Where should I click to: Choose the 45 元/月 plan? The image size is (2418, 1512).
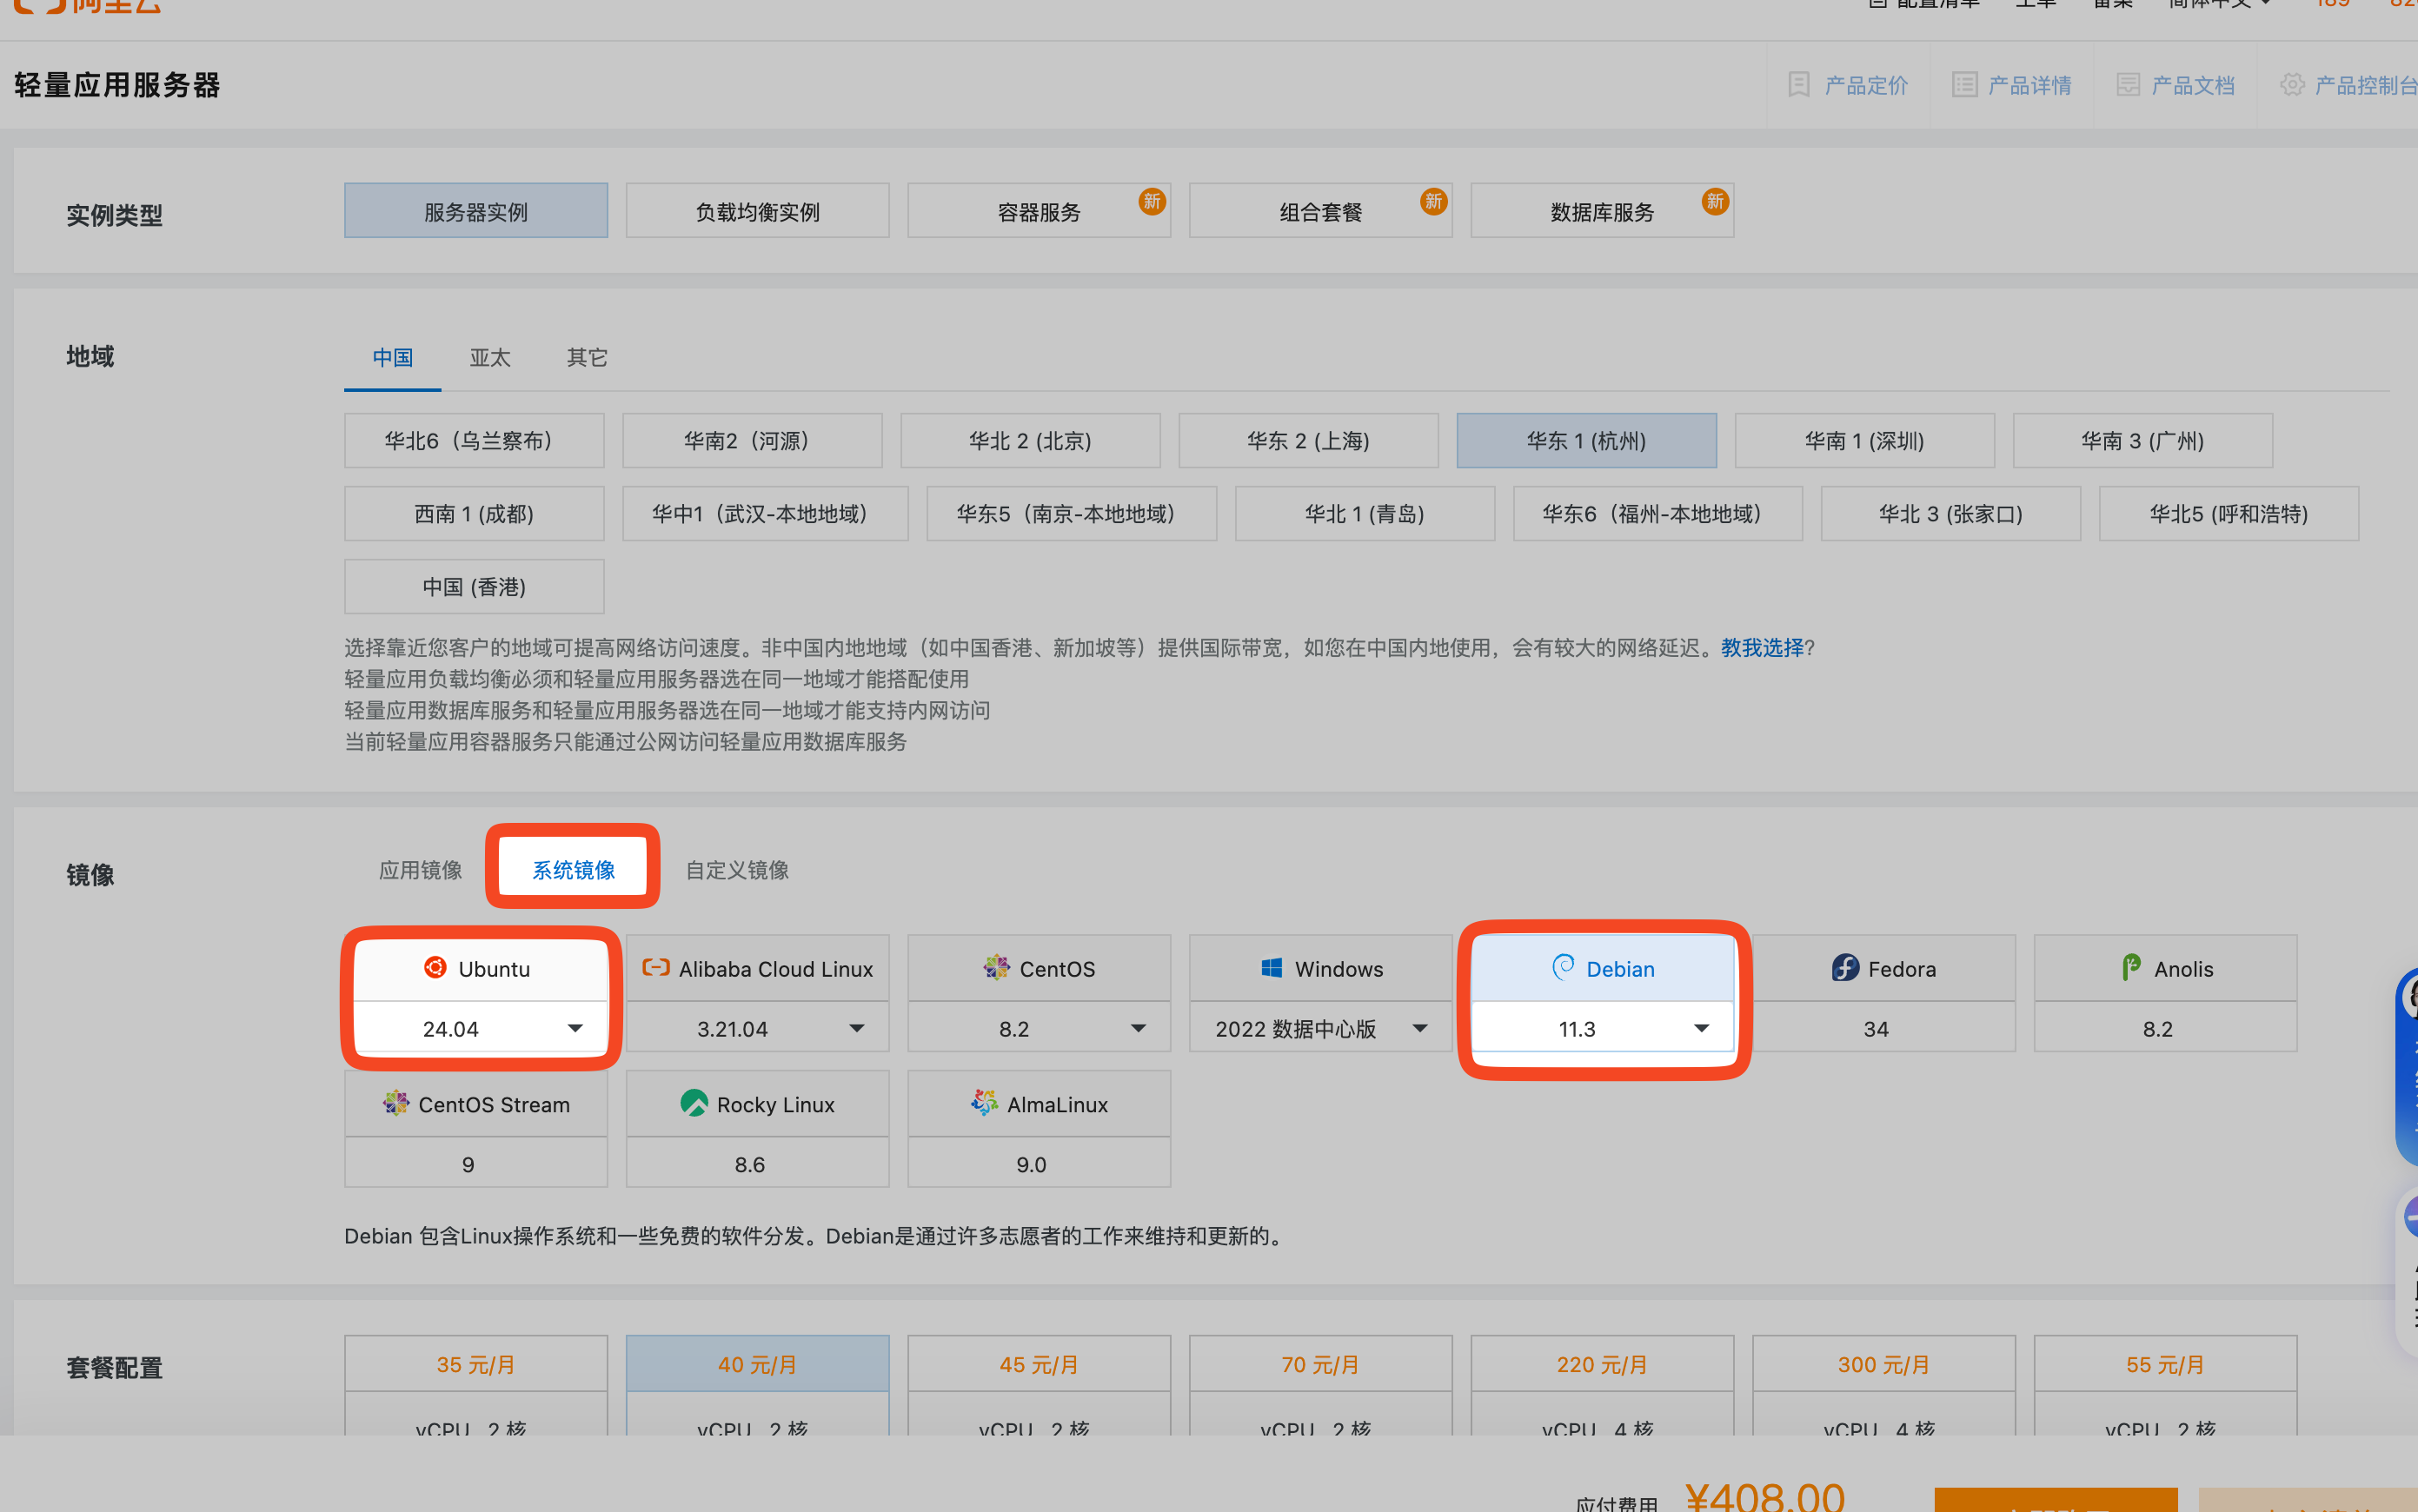pos(1038,1364)
